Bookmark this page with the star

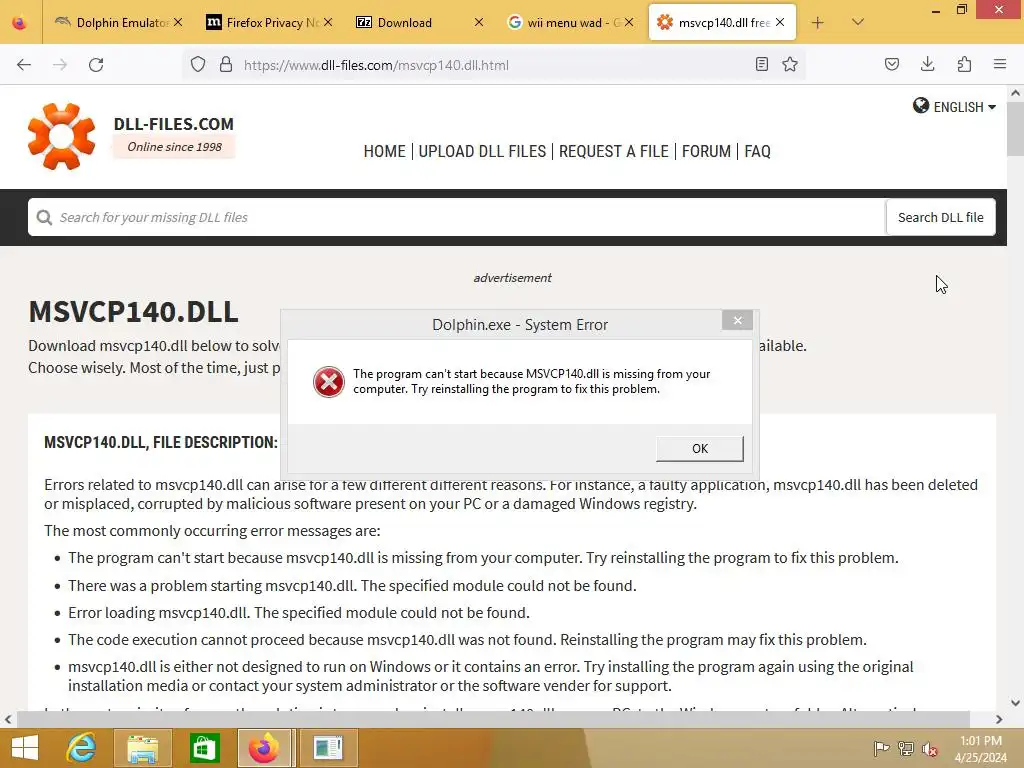790,64
